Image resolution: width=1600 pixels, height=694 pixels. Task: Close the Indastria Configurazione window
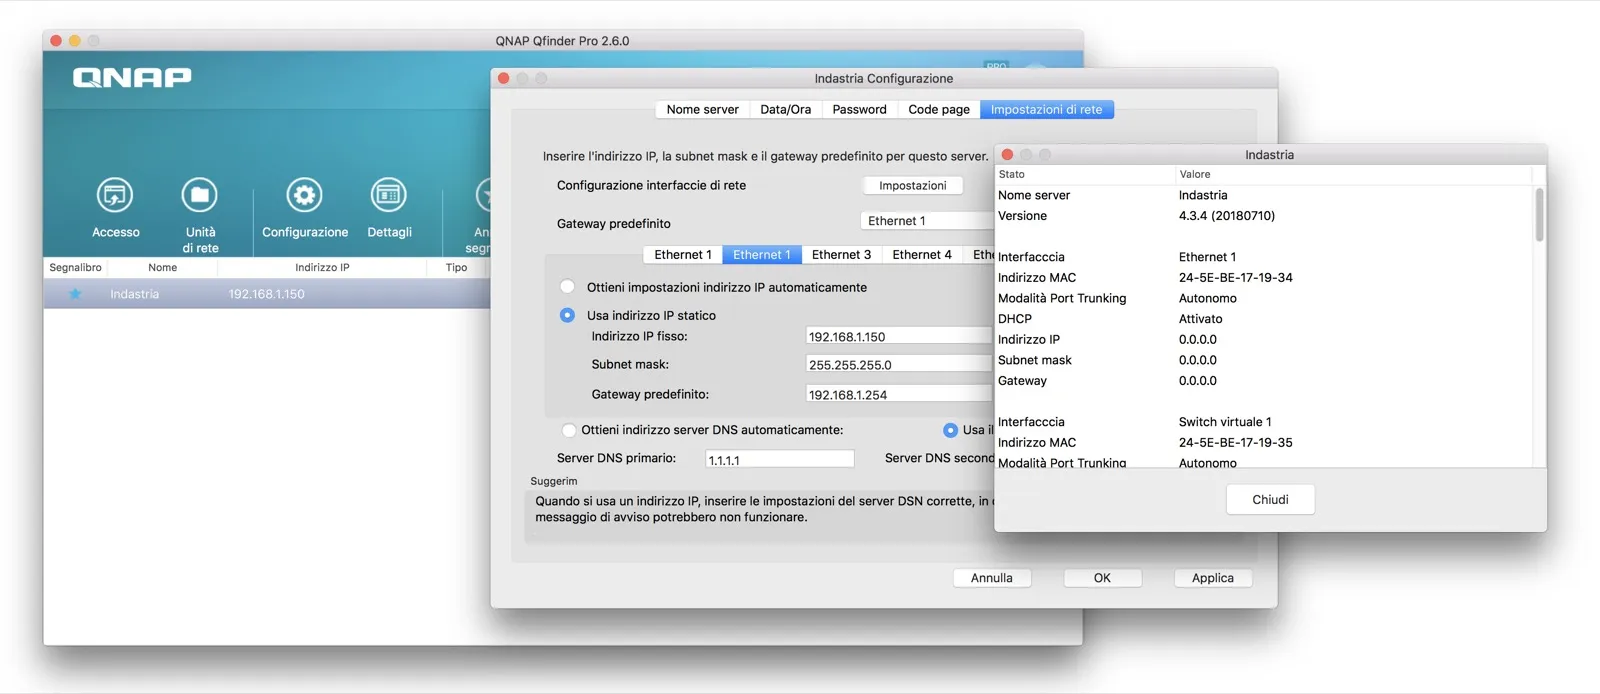click(x=503, y=78)
